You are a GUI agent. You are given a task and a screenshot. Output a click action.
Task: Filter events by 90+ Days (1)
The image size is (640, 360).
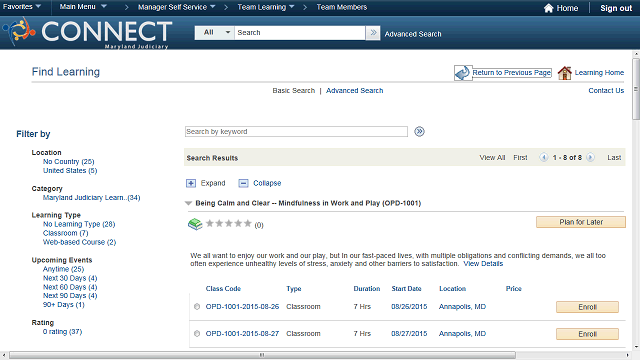point(64,304)
